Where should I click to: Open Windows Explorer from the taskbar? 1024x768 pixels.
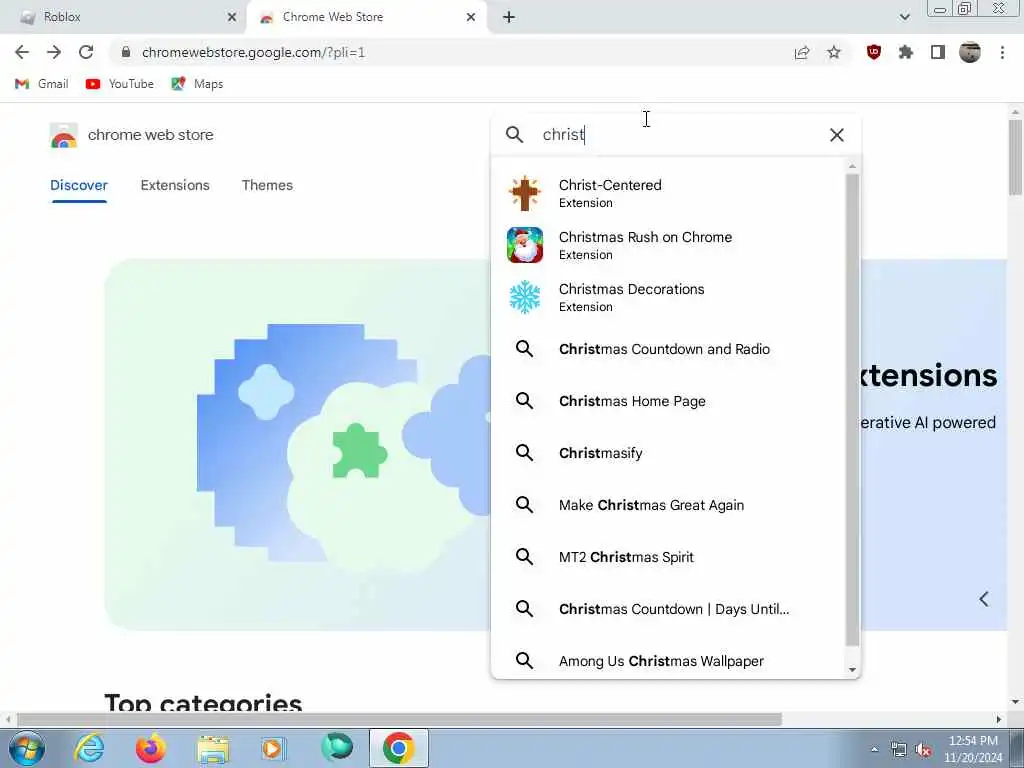[213, 748]
